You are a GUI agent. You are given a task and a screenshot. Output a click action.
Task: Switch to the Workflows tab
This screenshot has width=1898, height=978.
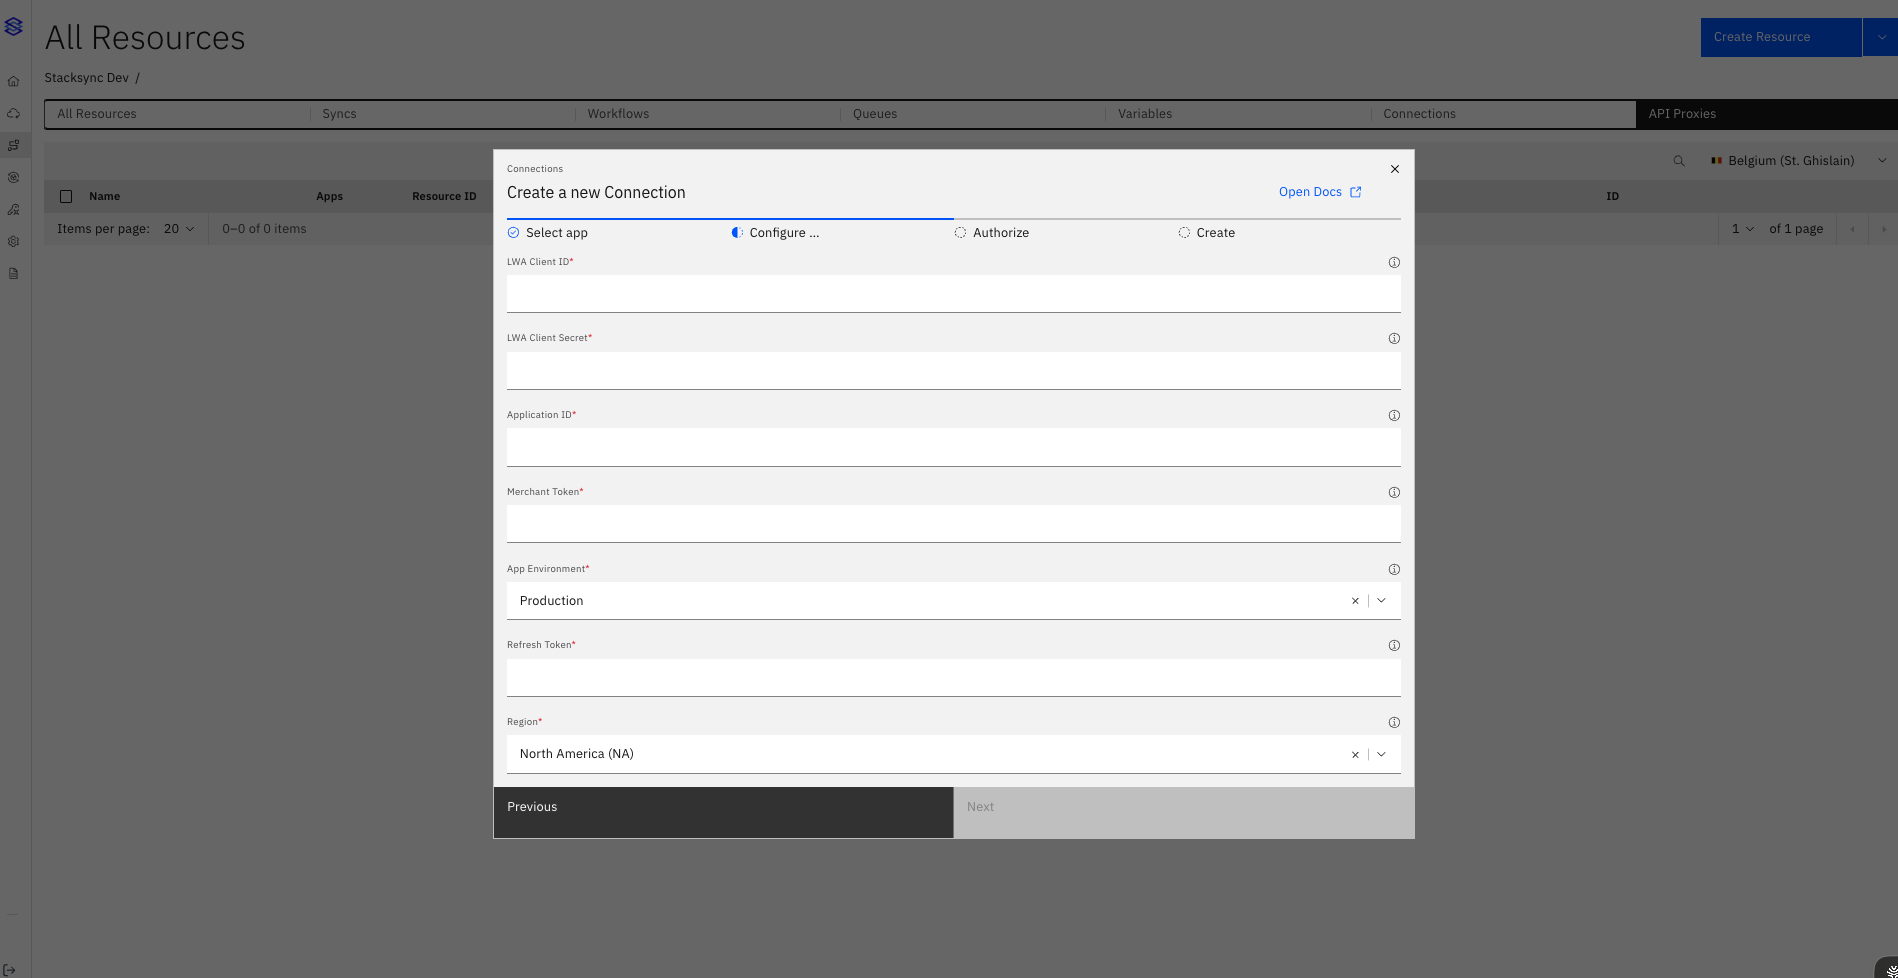pyautogui.click(x=618, y=114)
